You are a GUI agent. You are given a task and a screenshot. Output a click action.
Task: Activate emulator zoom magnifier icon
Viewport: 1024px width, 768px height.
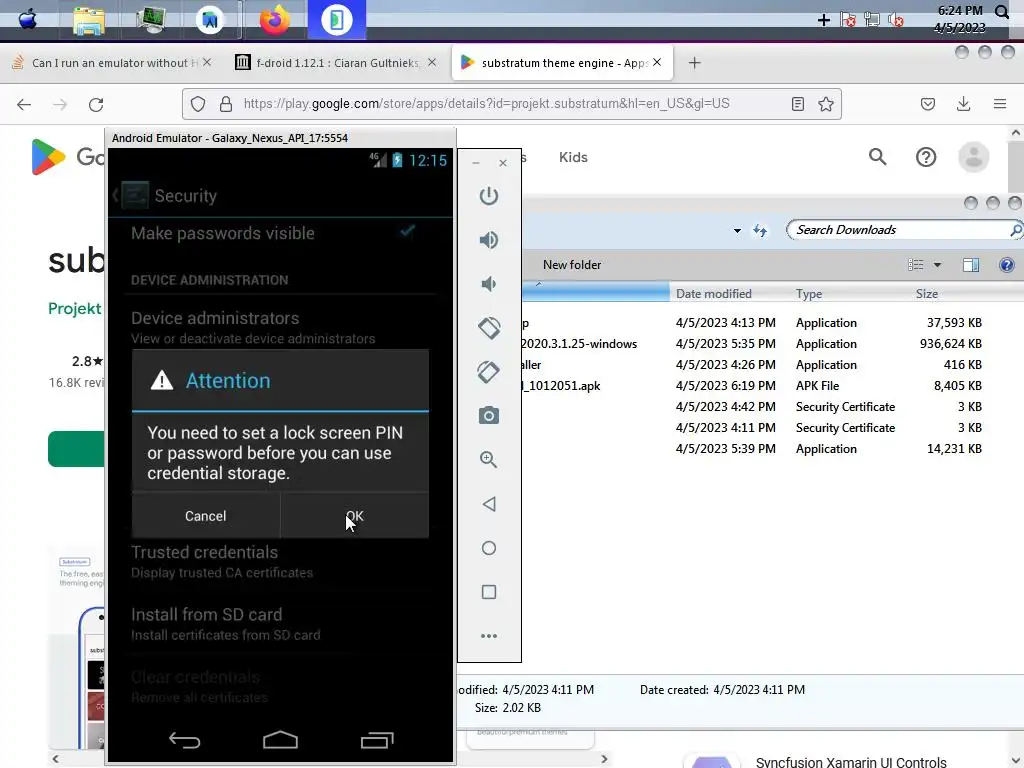point(488,460)
